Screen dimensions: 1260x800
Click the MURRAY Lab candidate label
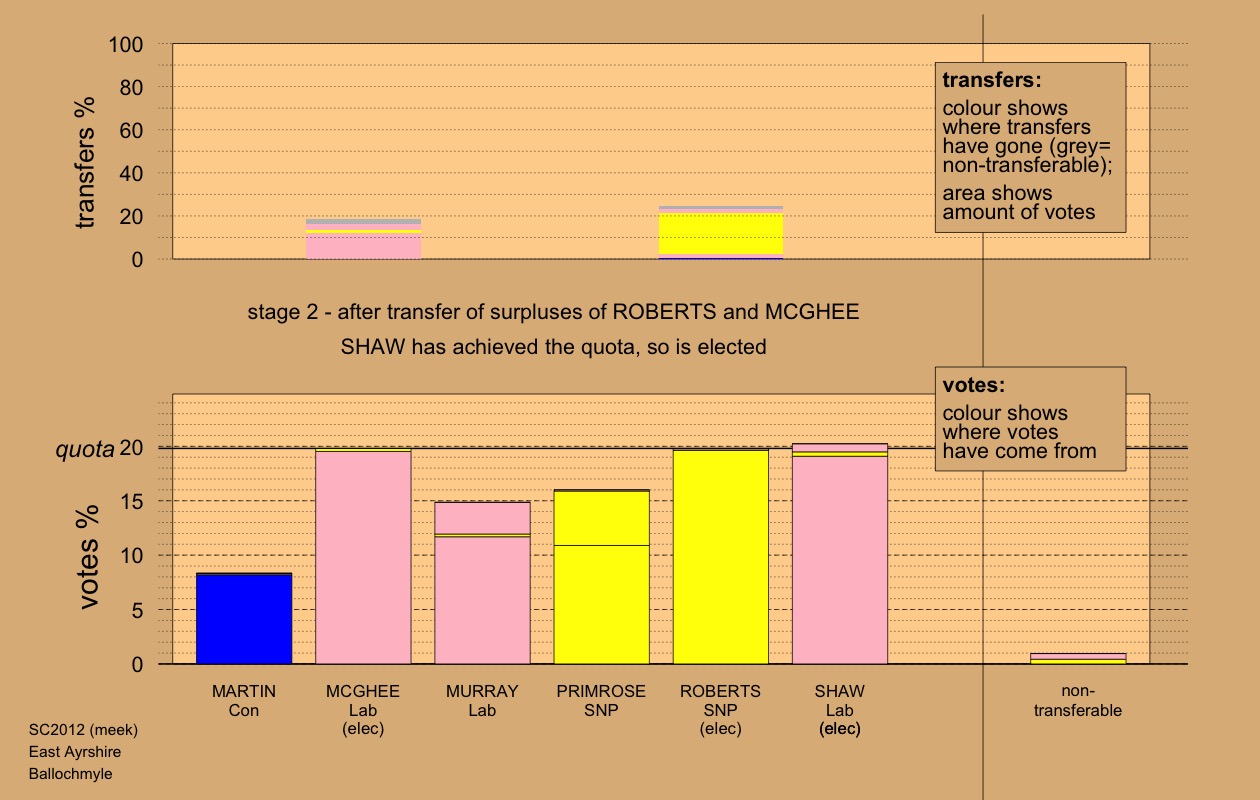click(x=482, y=701)
